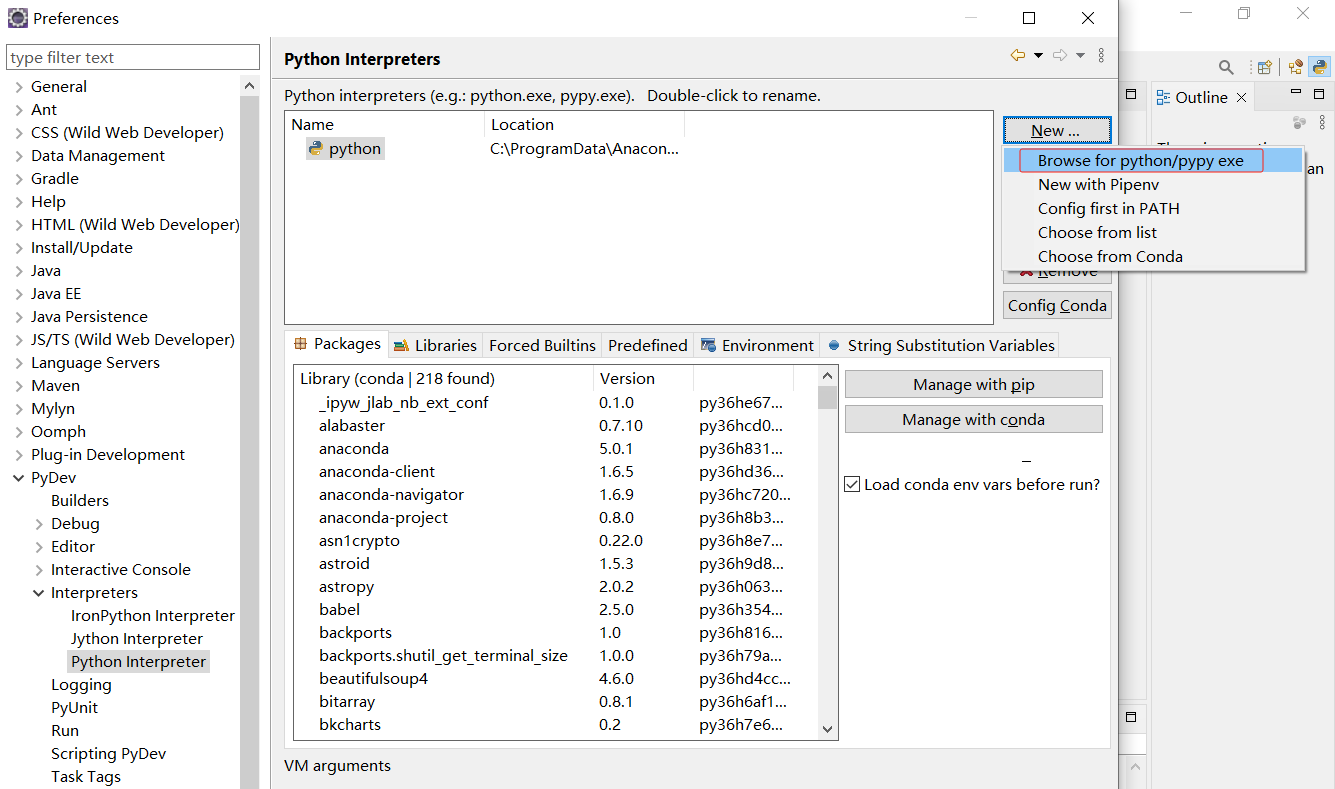
Task: Go back with the yellow arrow icon
Action: pyautogui.click(x=1018, y=56)
